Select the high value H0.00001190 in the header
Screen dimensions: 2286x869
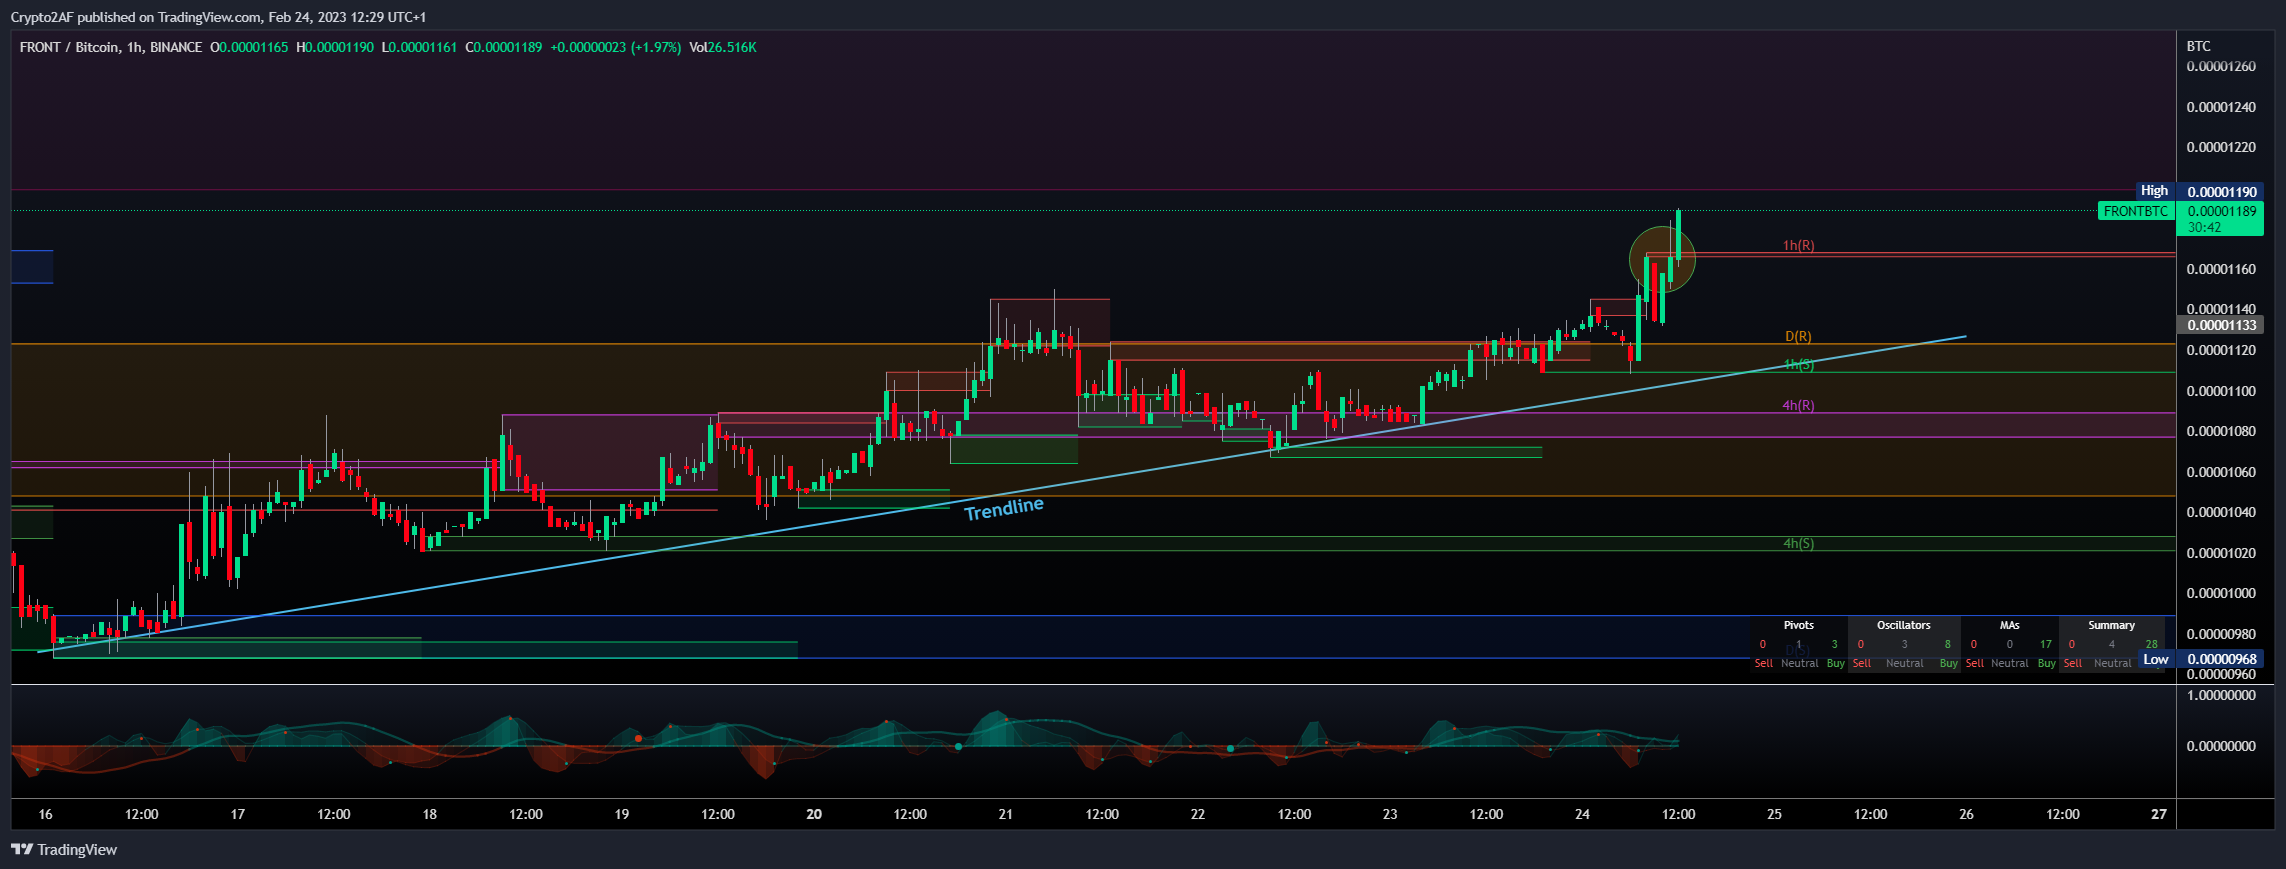[x=335, y=47]
